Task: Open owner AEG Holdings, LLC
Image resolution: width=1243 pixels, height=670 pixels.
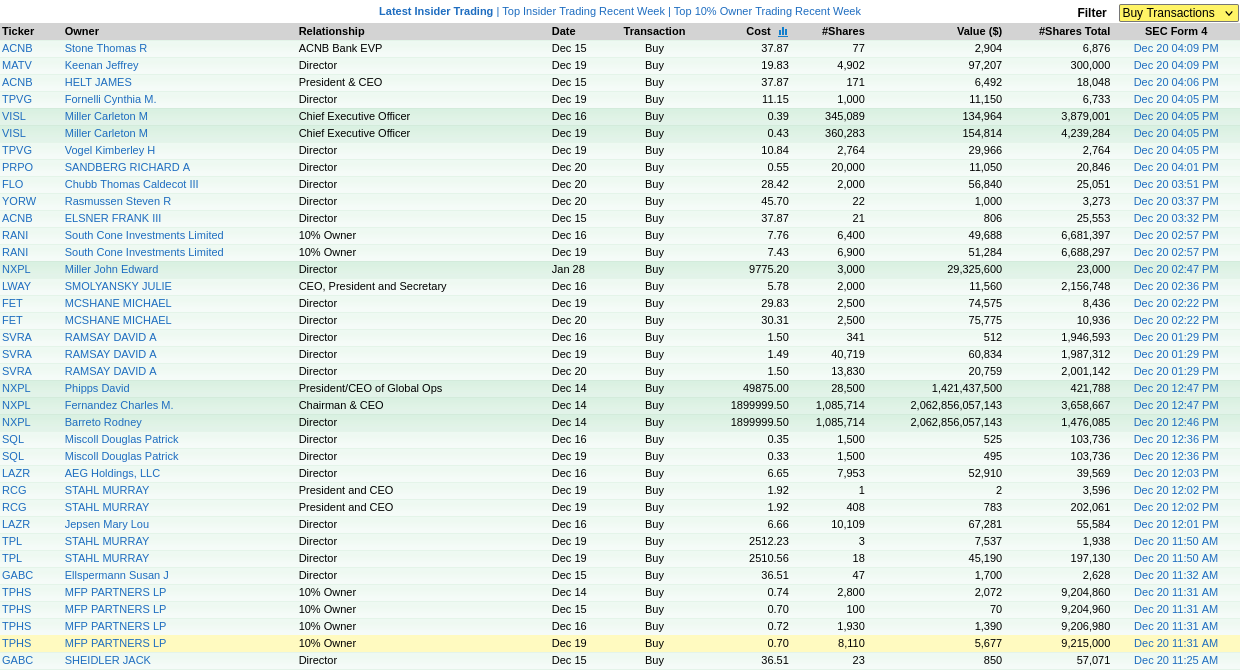Action: coord(112,473)
